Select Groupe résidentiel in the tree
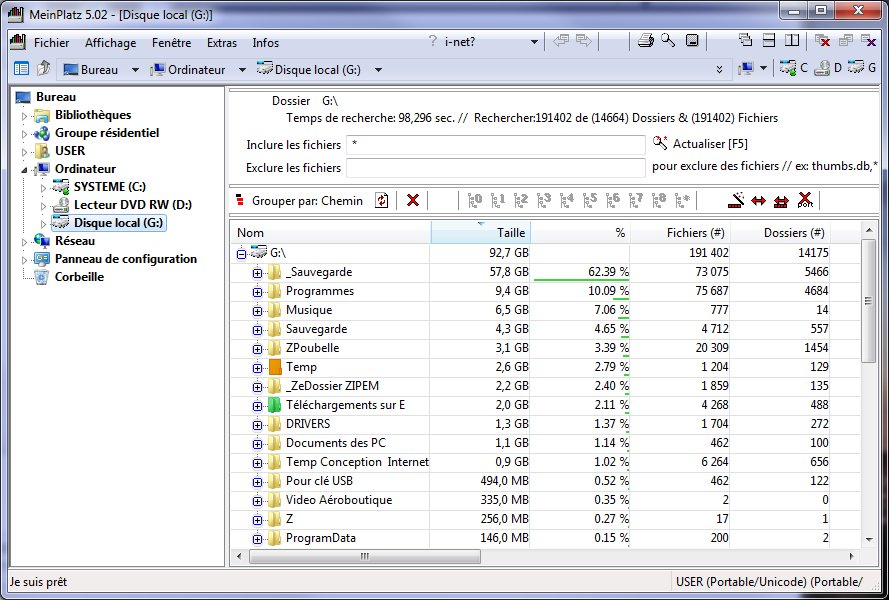Viewport: 889px width, 600px height. click(107, 133)
